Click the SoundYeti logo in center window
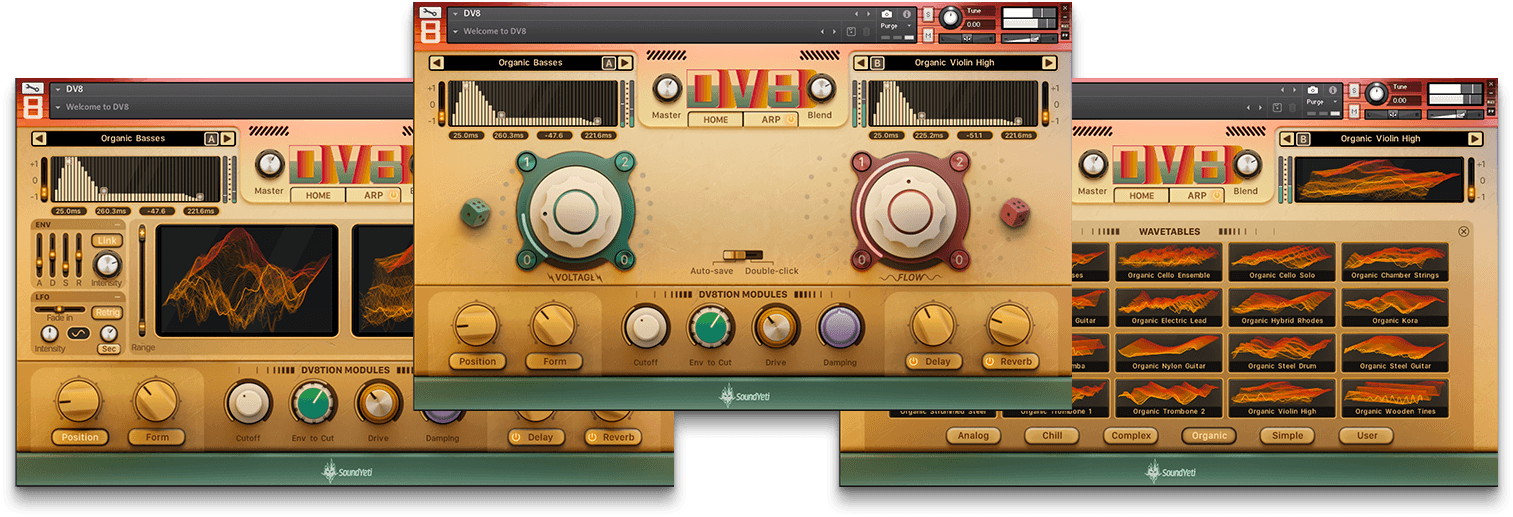 (743, 397)
